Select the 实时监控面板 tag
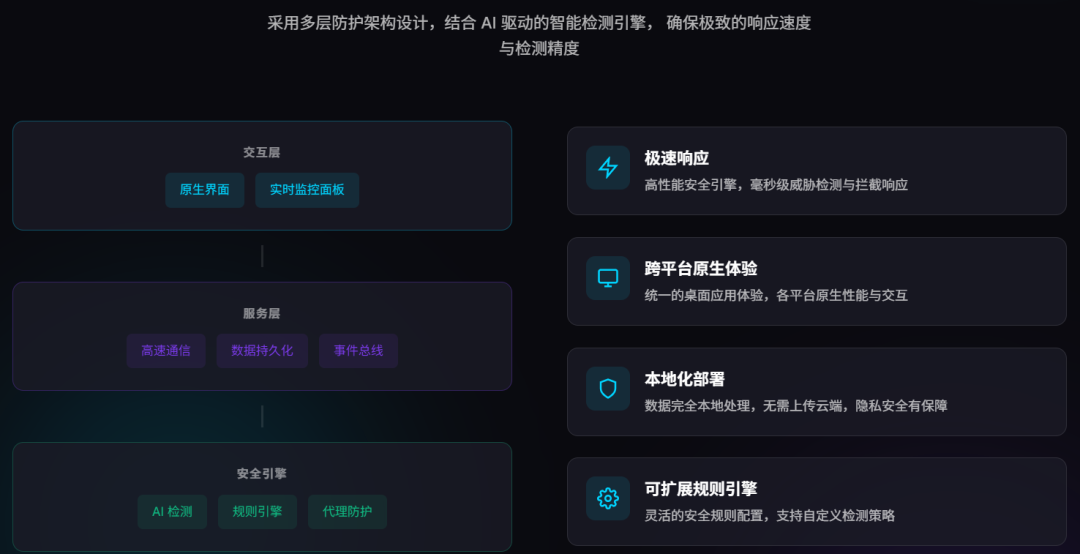This screenshot has height=554, width=1080. [307, 190]
